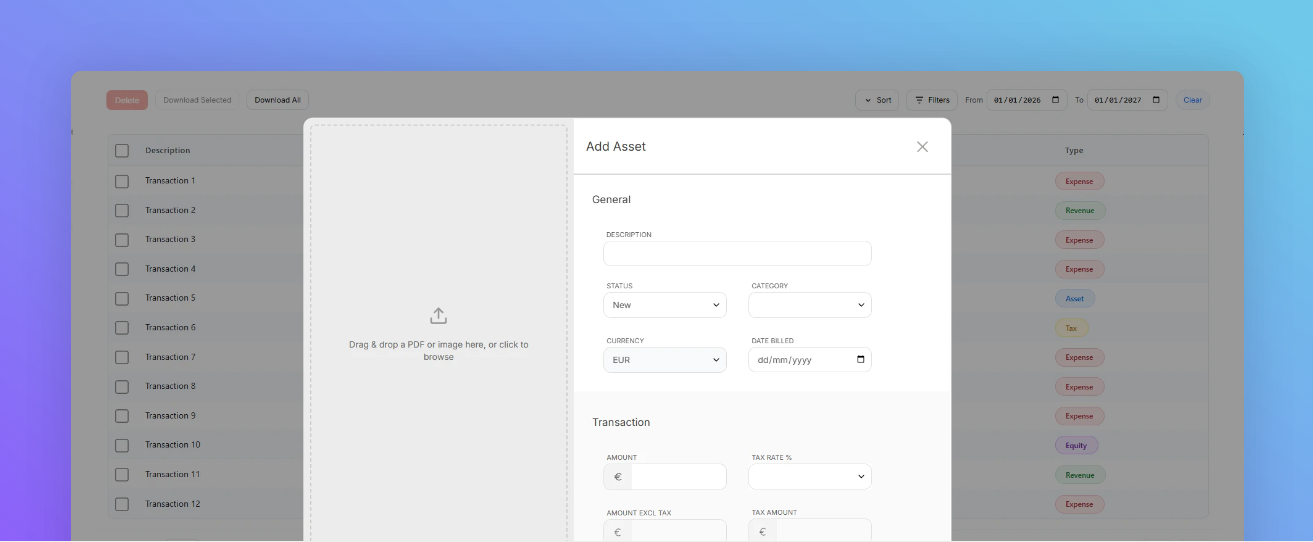Close the Add Asset dialog
Viewport: 1313px width, 542px height.
922,147
